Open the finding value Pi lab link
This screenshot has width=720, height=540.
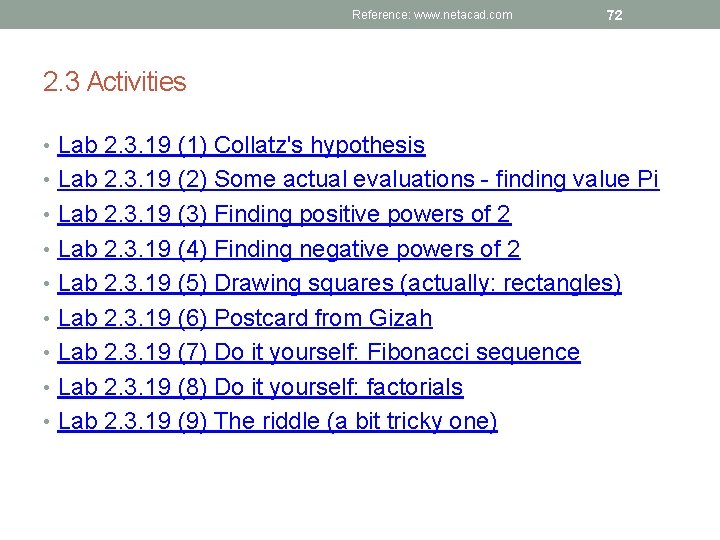pos(358,180)
